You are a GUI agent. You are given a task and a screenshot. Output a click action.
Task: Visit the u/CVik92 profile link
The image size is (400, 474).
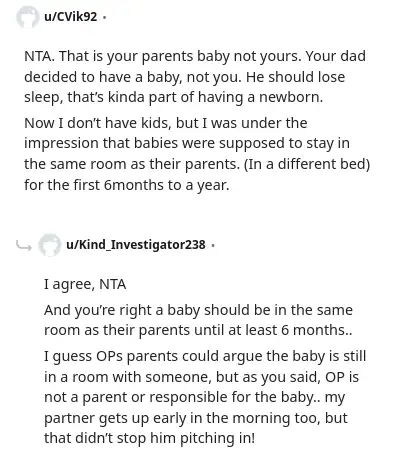[71, 16]
